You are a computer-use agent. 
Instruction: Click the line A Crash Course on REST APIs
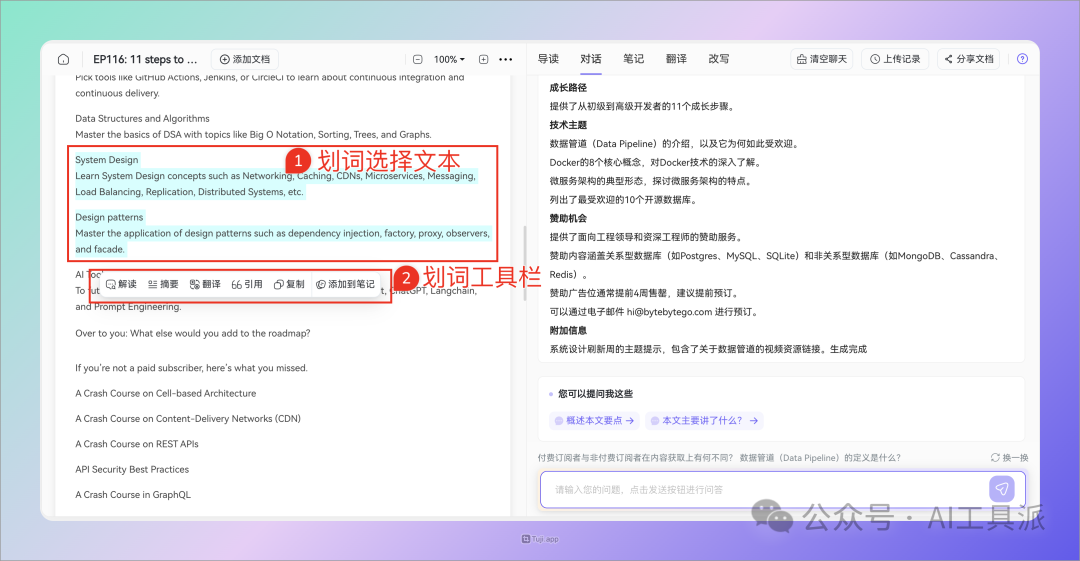coord(136,445)
